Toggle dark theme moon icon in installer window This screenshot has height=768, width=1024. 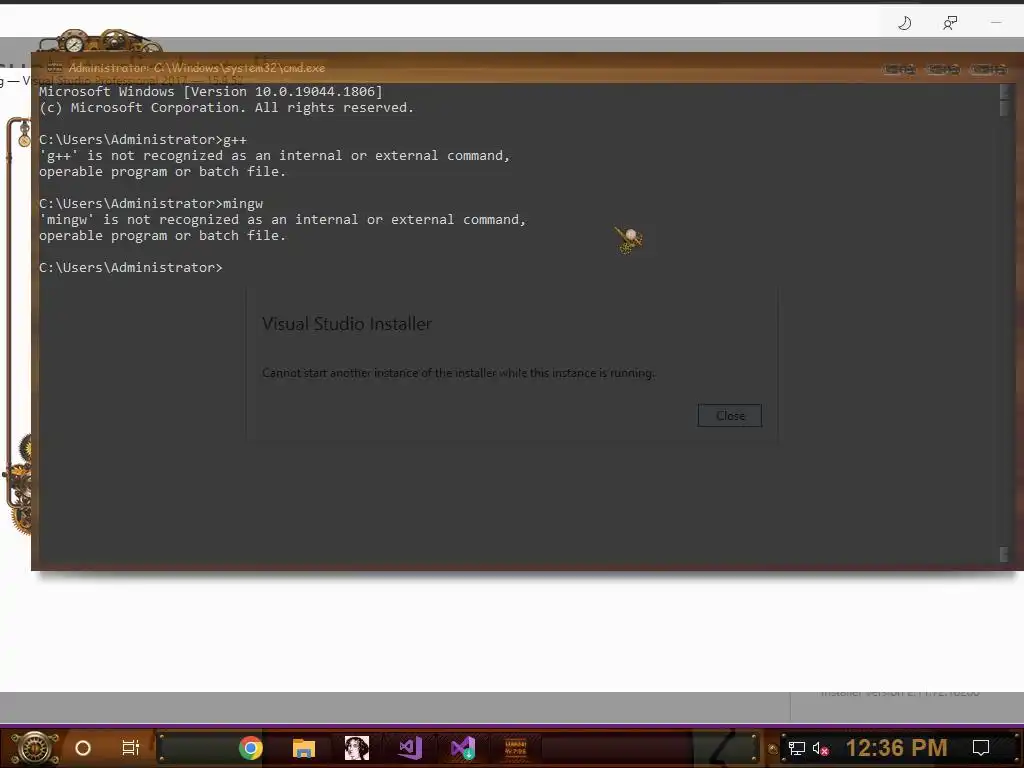pyautogui.click(x=904, y=24)
